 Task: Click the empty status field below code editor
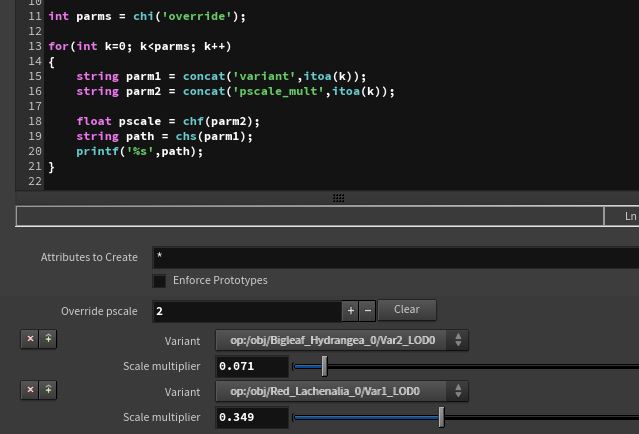(x=310, y=216)
